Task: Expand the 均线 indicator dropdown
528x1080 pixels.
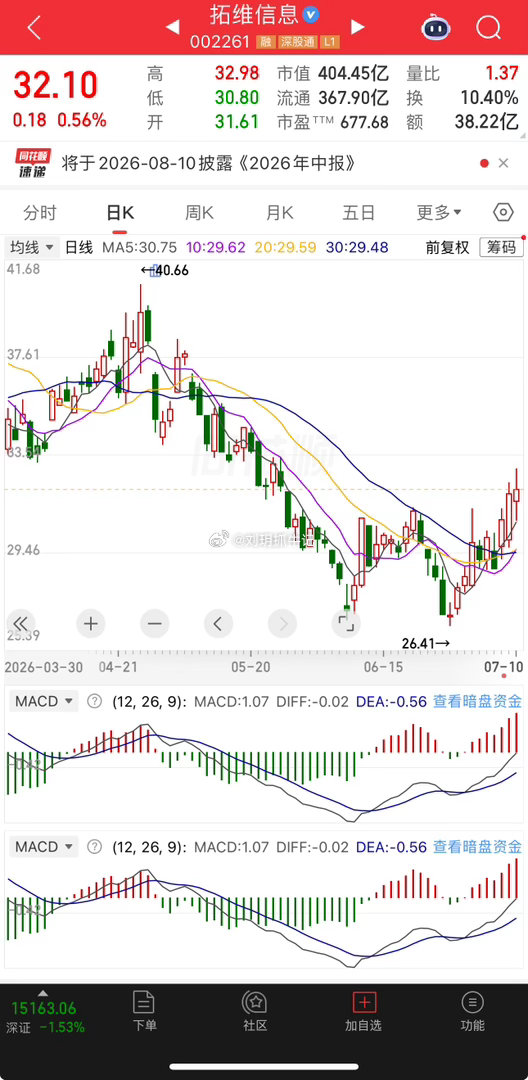Action: click(x=32, y=247)
